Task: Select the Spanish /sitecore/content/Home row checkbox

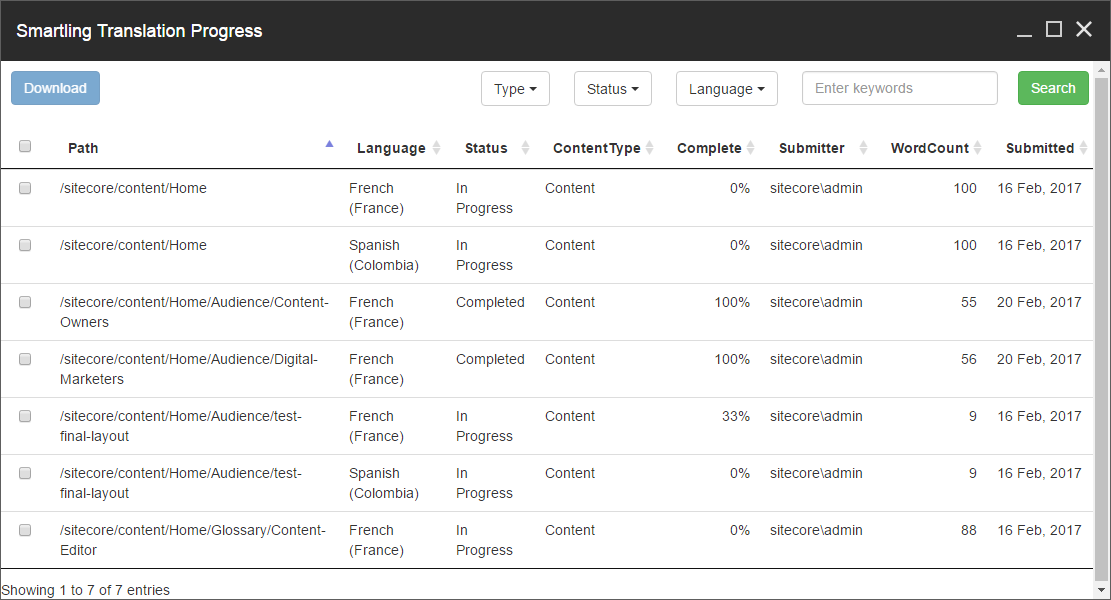Action: coord(25,245)
